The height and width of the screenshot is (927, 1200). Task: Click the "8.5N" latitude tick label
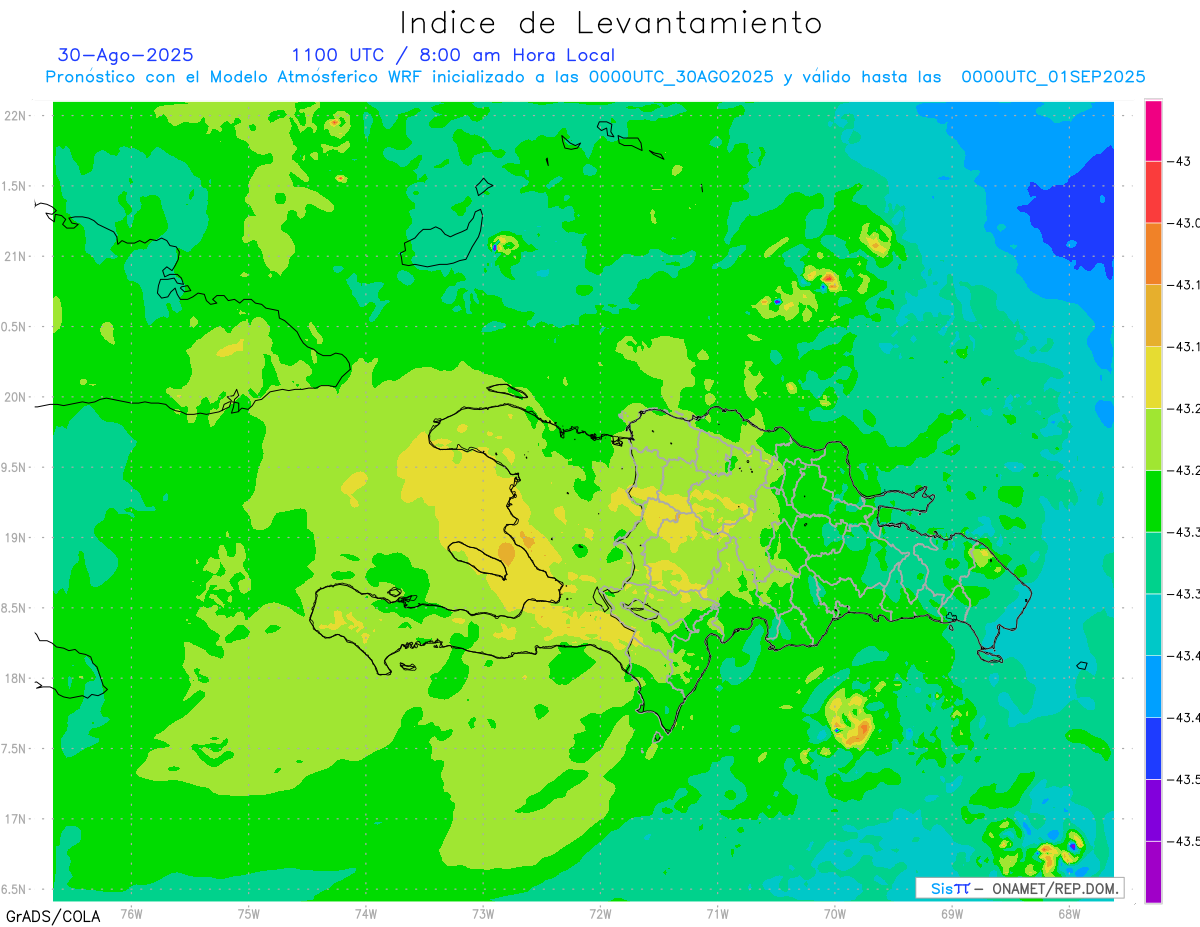click(15, 608)
